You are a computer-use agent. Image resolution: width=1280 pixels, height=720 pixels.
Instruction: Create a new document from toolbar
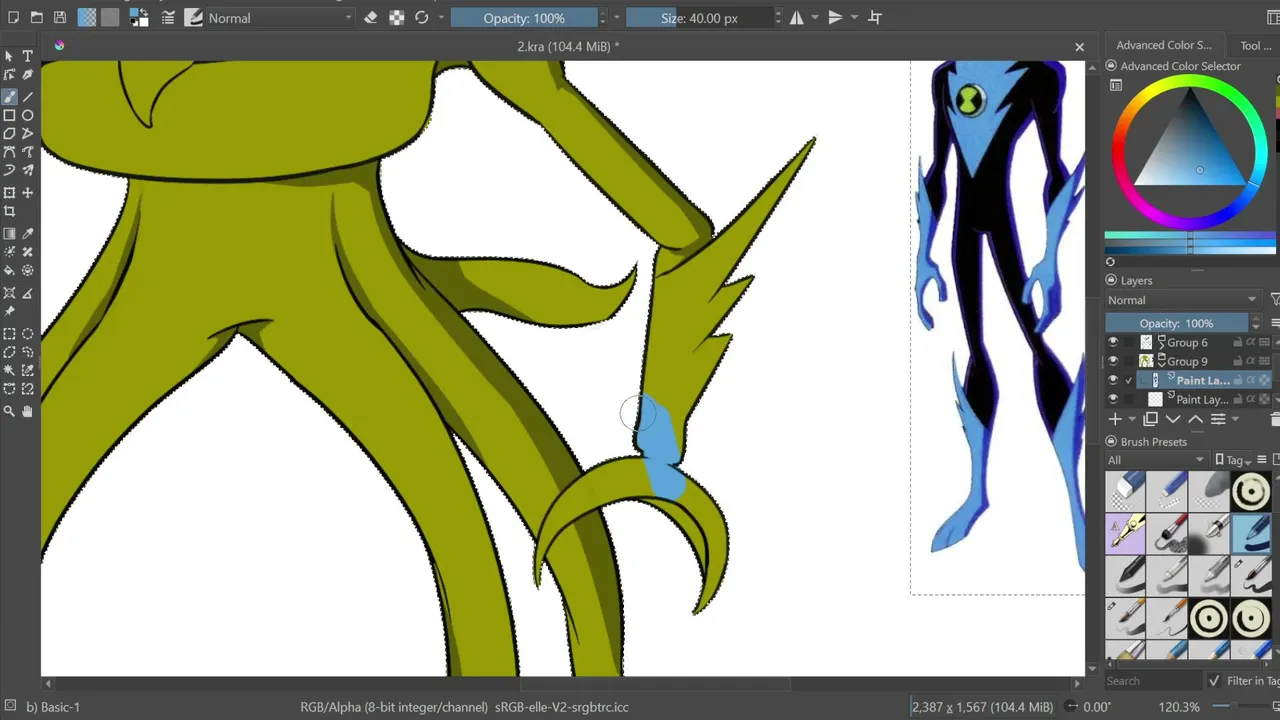(13, 18)
